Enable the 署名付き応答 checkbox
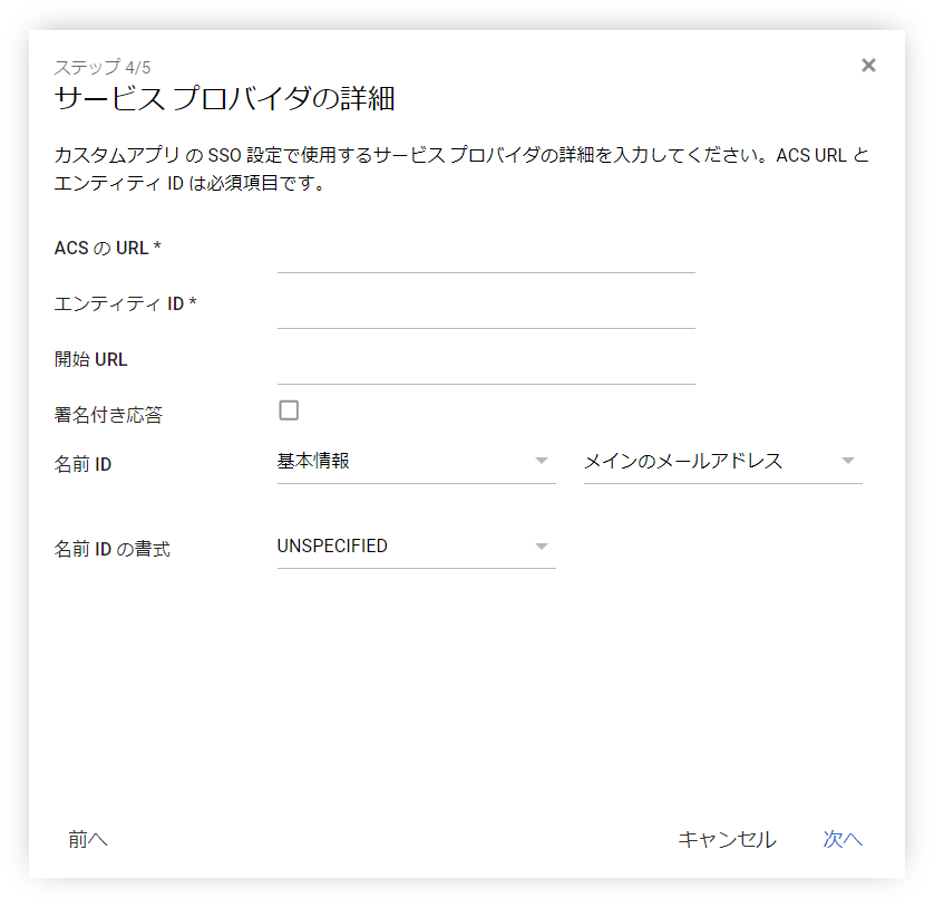The image size is (935, 904). [289, 410]
